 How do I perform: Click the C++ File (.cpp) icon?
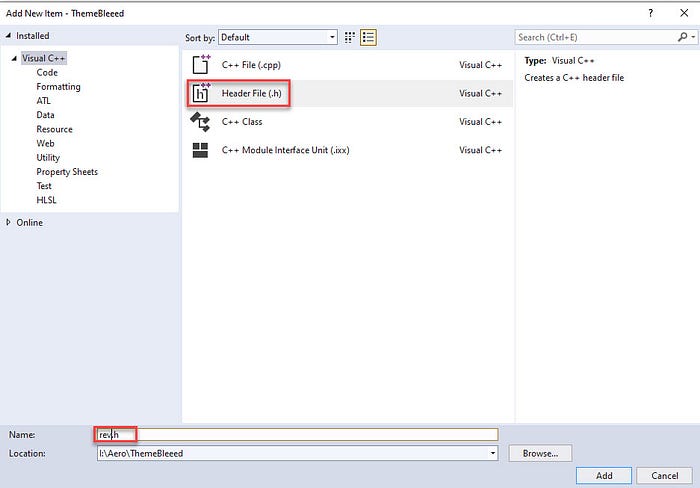tap(201, 64)
